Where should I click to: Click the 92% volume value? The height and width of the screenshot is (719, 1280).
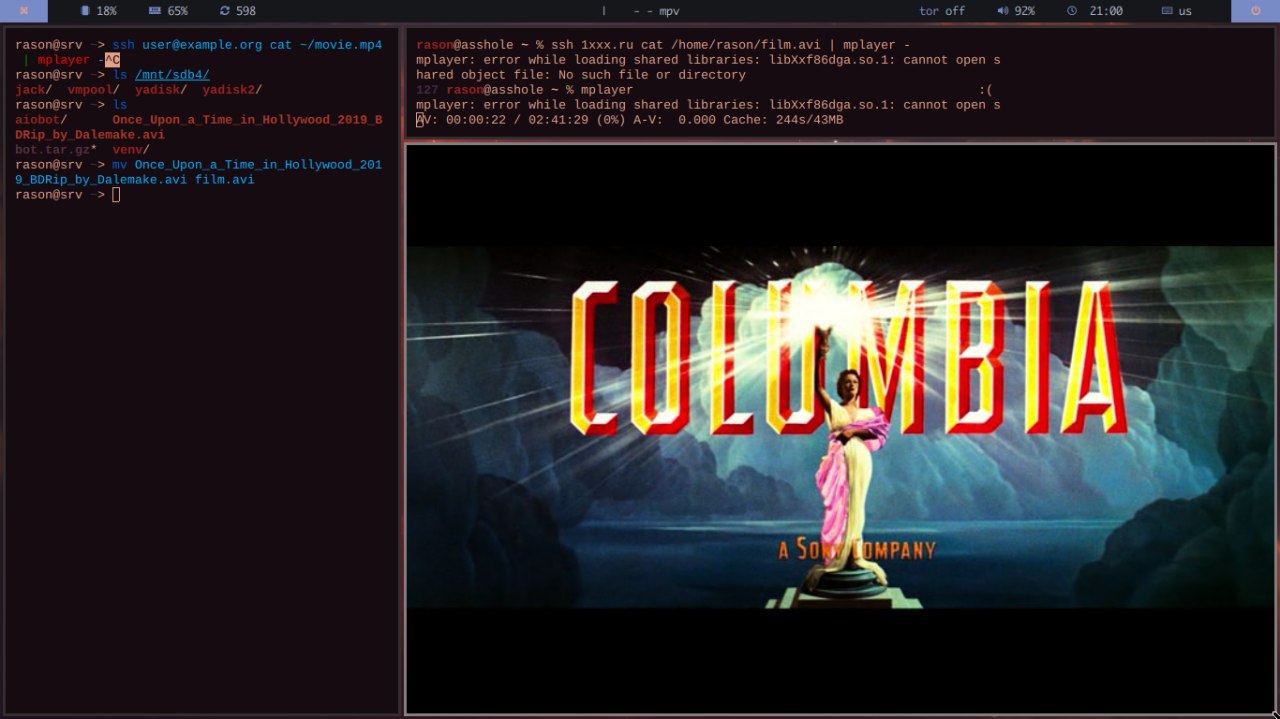click(x=1024, y=11)
